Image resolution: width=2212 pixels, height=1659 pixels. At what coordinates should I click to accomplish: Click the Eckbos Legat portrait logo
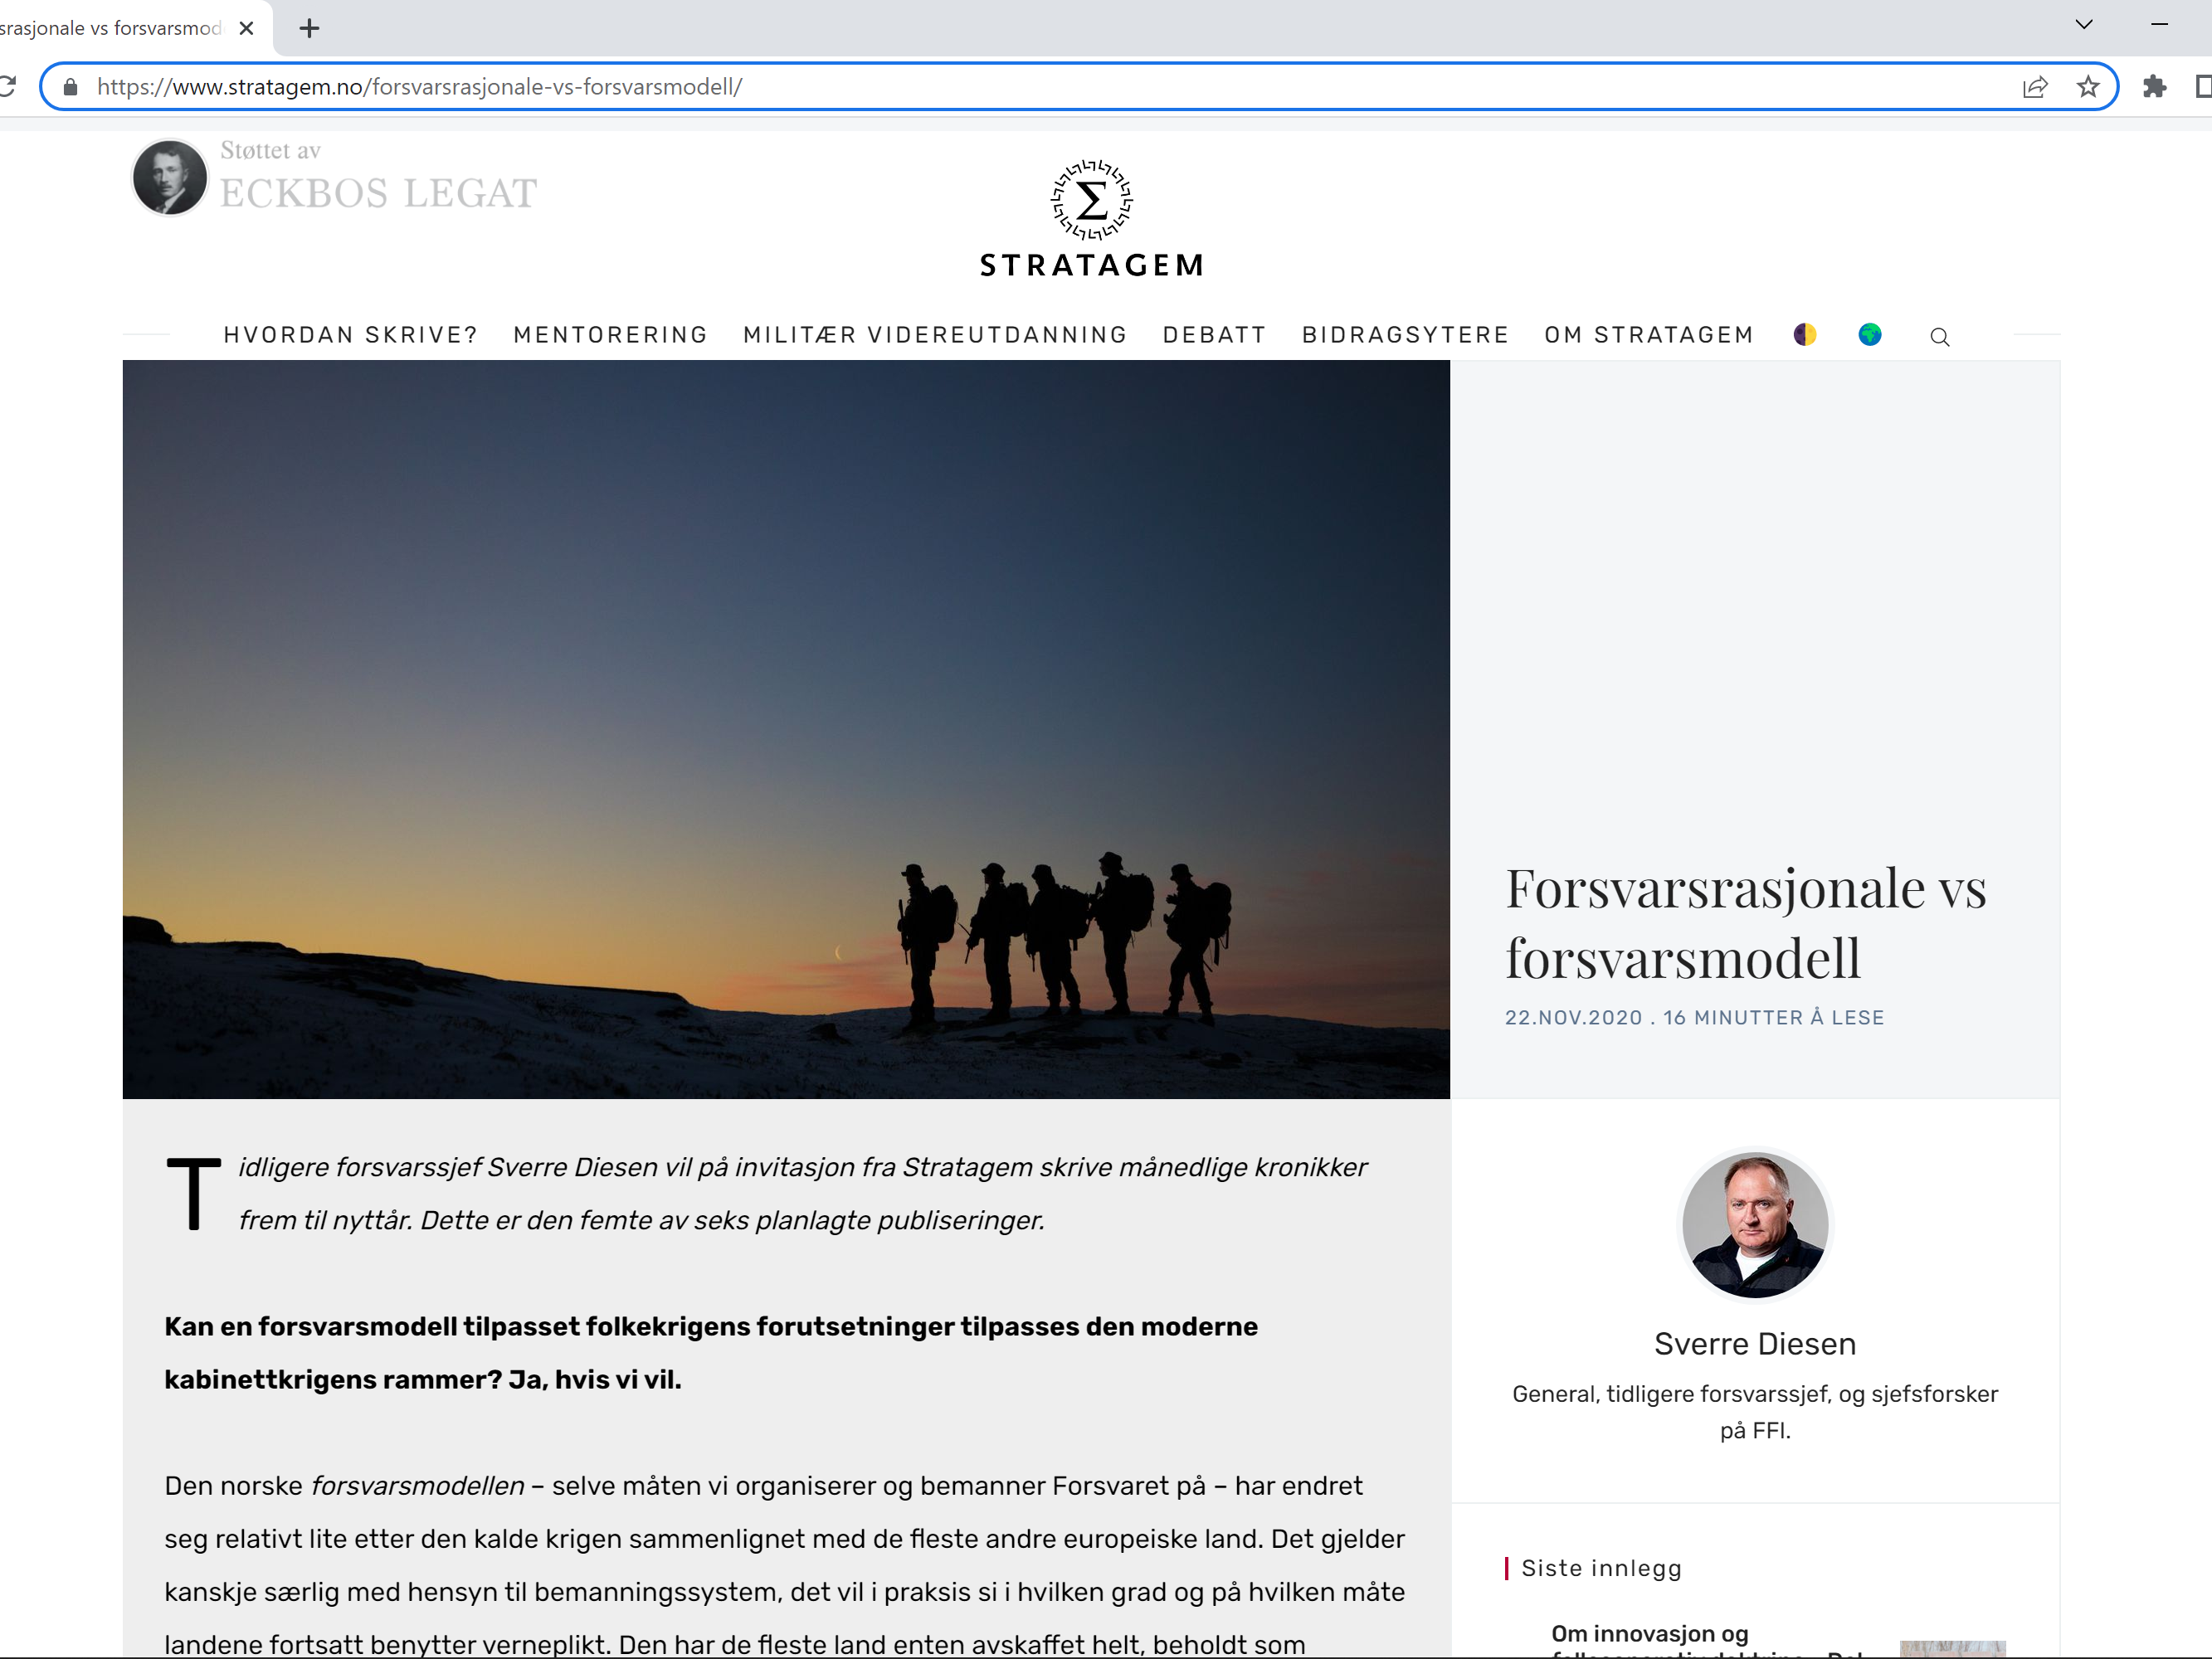tap(170, 178)
